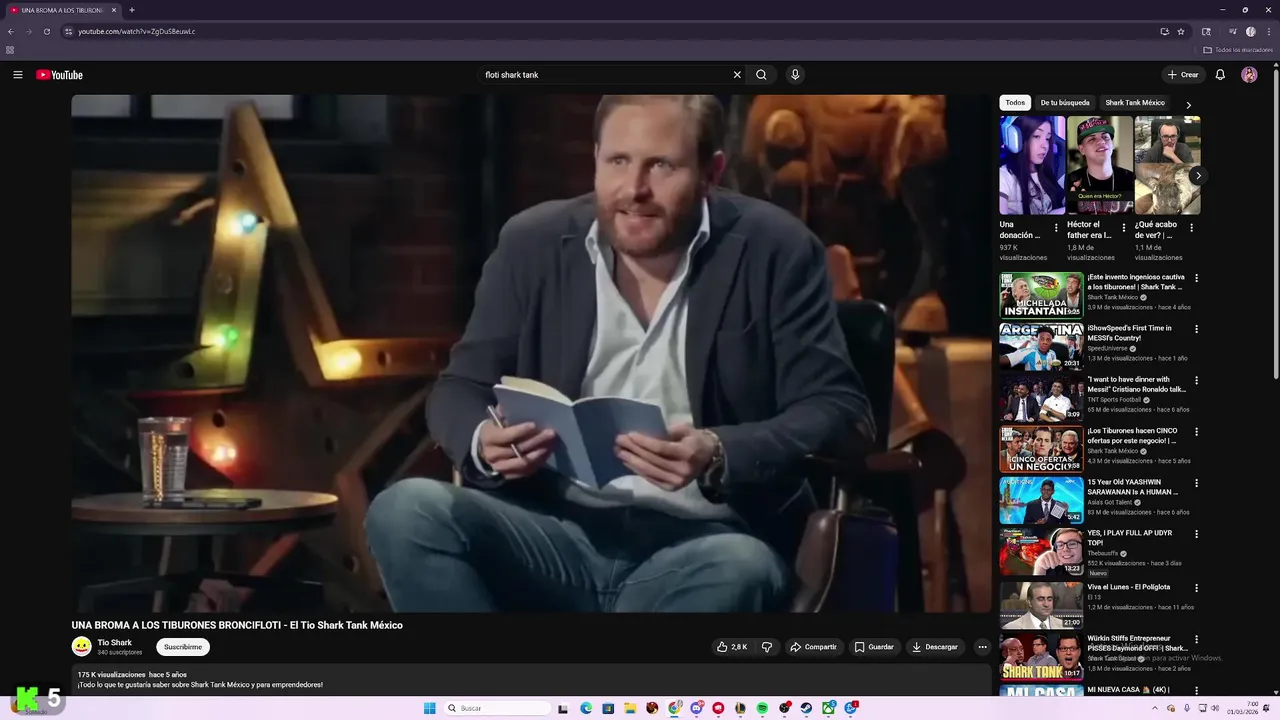
Task: Bookmark this page with the star icon
Action: tap(1181, 31)
